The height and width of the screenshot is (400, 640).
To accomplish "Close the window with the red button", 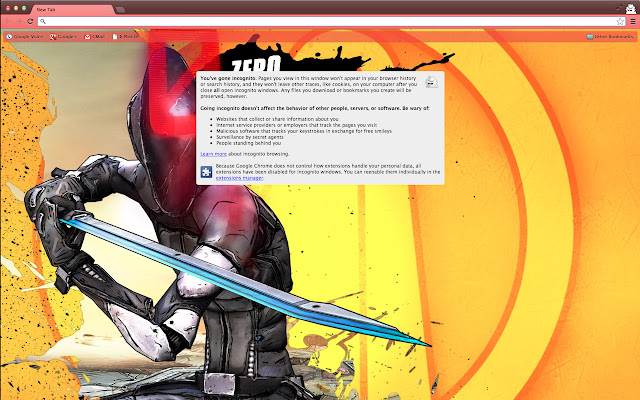I will coord(8,8).
